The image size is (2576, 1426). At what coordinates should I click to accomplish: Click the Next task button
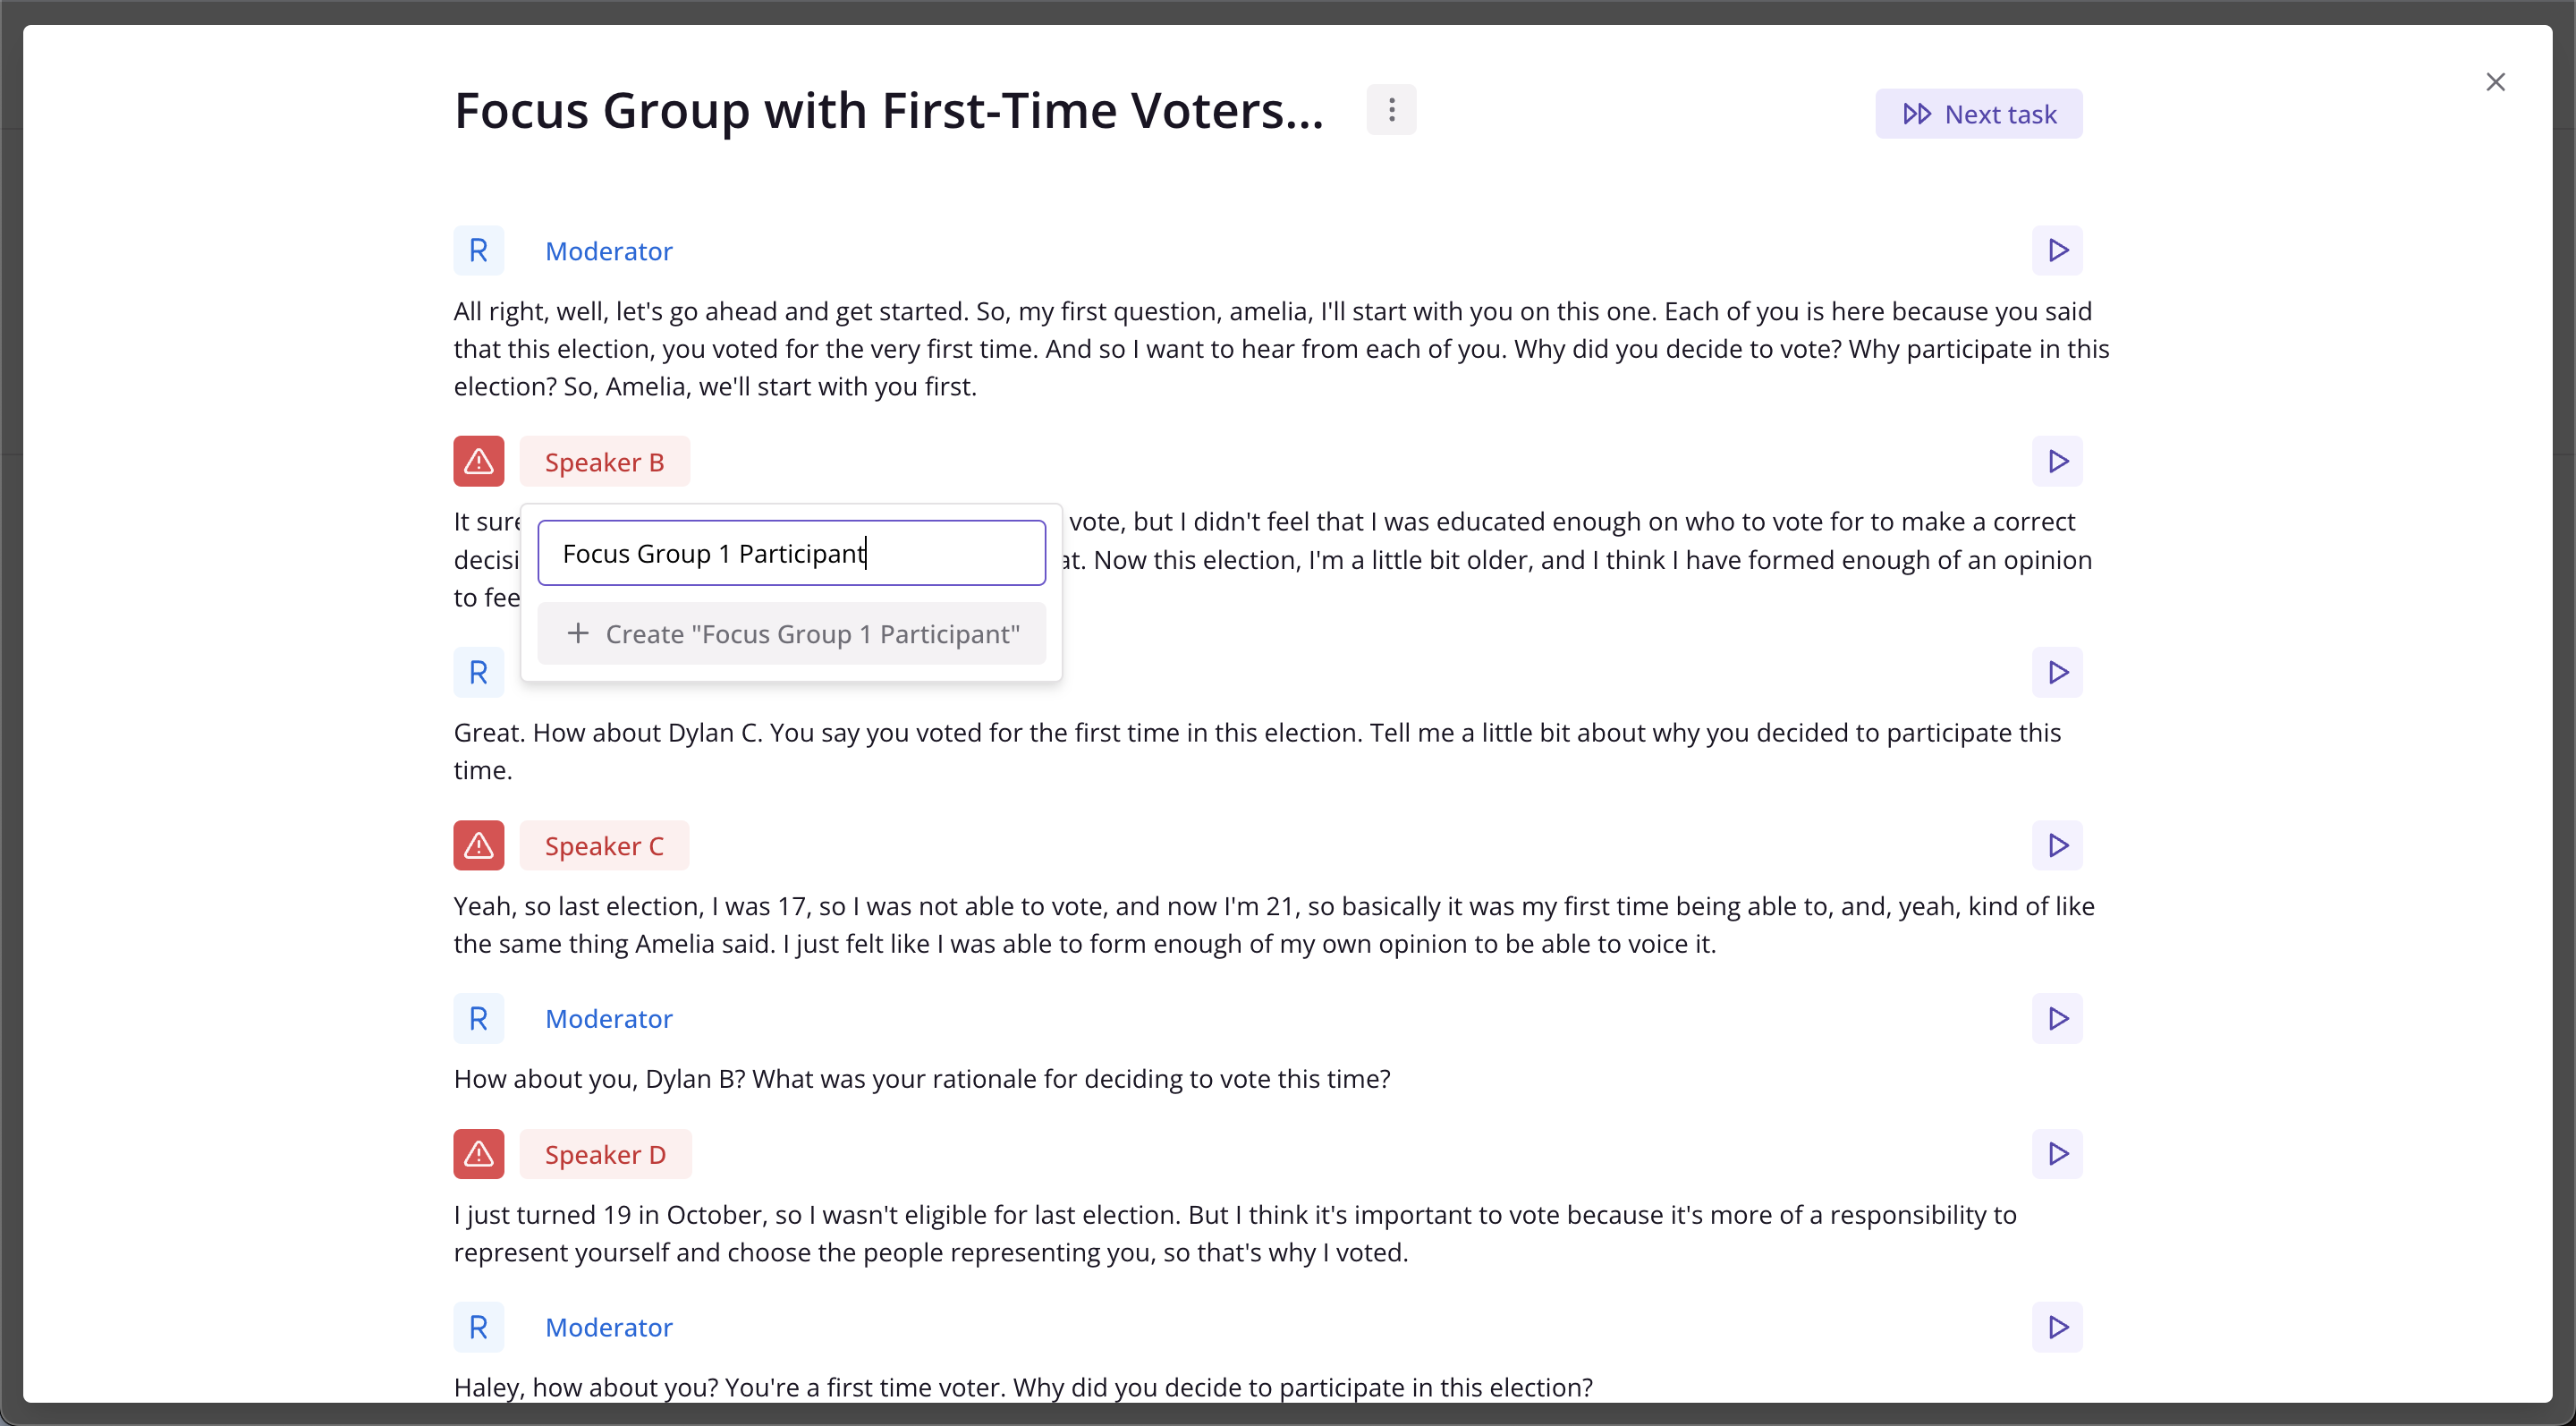pos(1978,114)
